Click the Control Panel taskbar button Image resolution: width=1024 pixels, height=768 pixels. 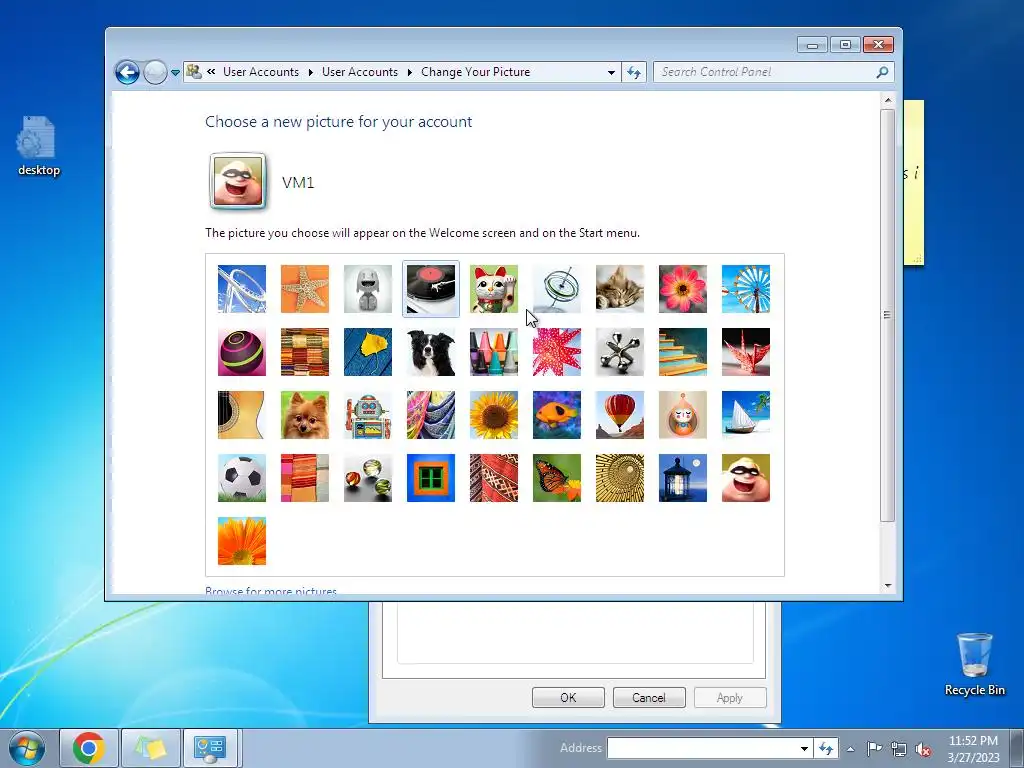(x=211, y=748)
